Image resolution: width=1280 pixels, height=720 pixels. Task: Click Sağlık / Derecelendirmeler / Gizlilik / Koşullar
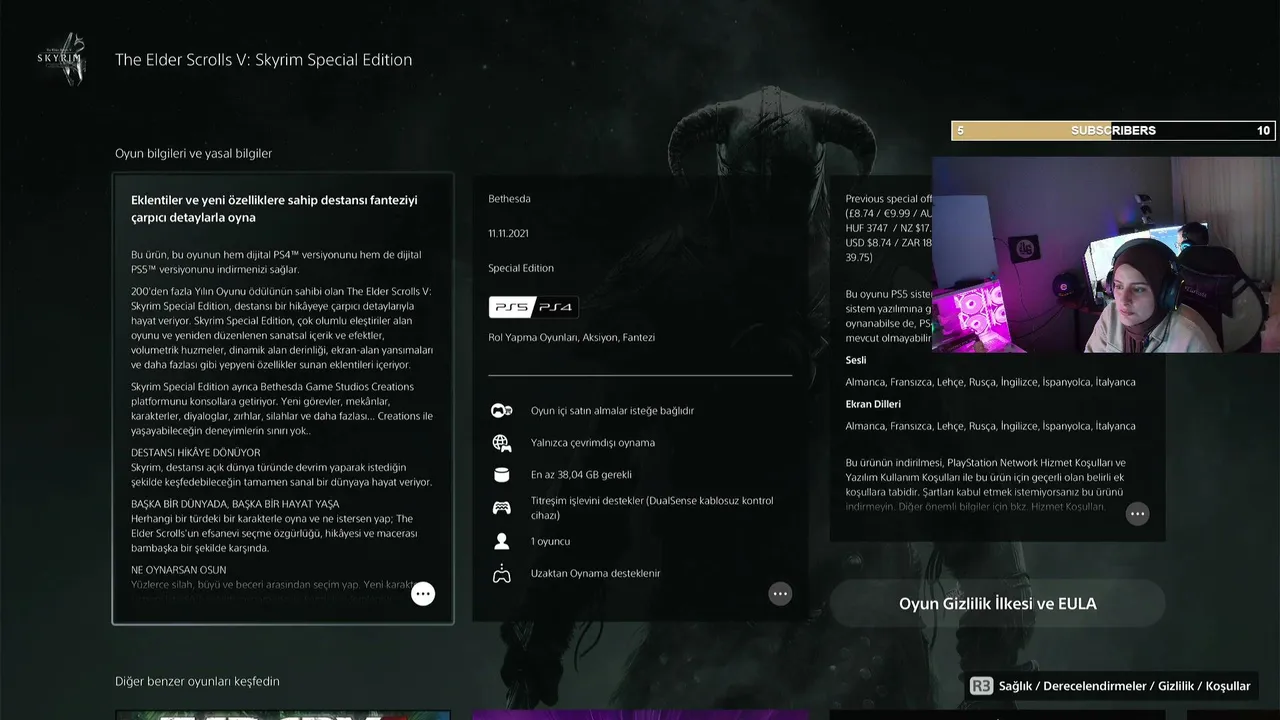(1125, 686)
